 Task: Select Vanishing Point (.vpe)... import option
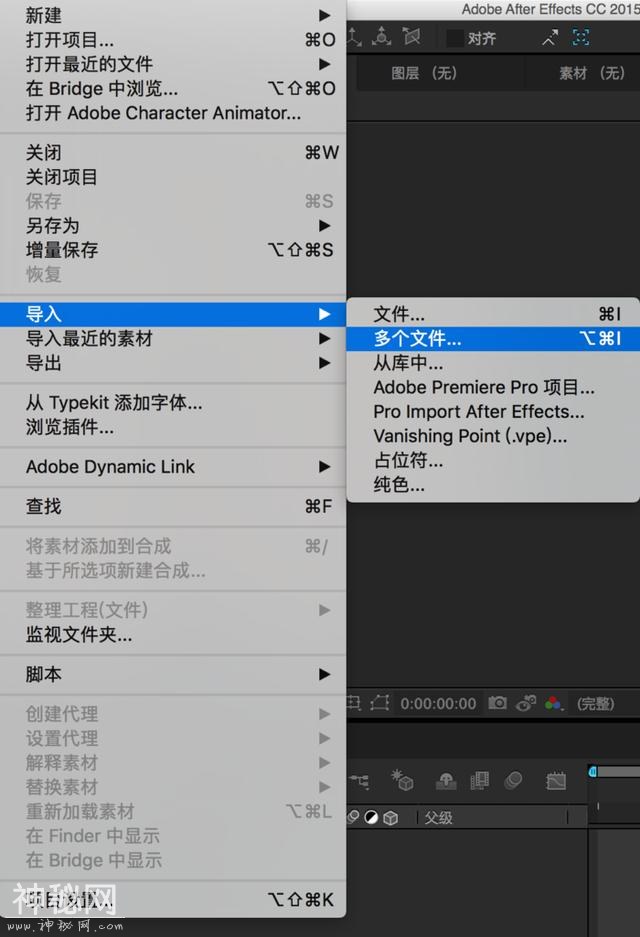(494, 436)
